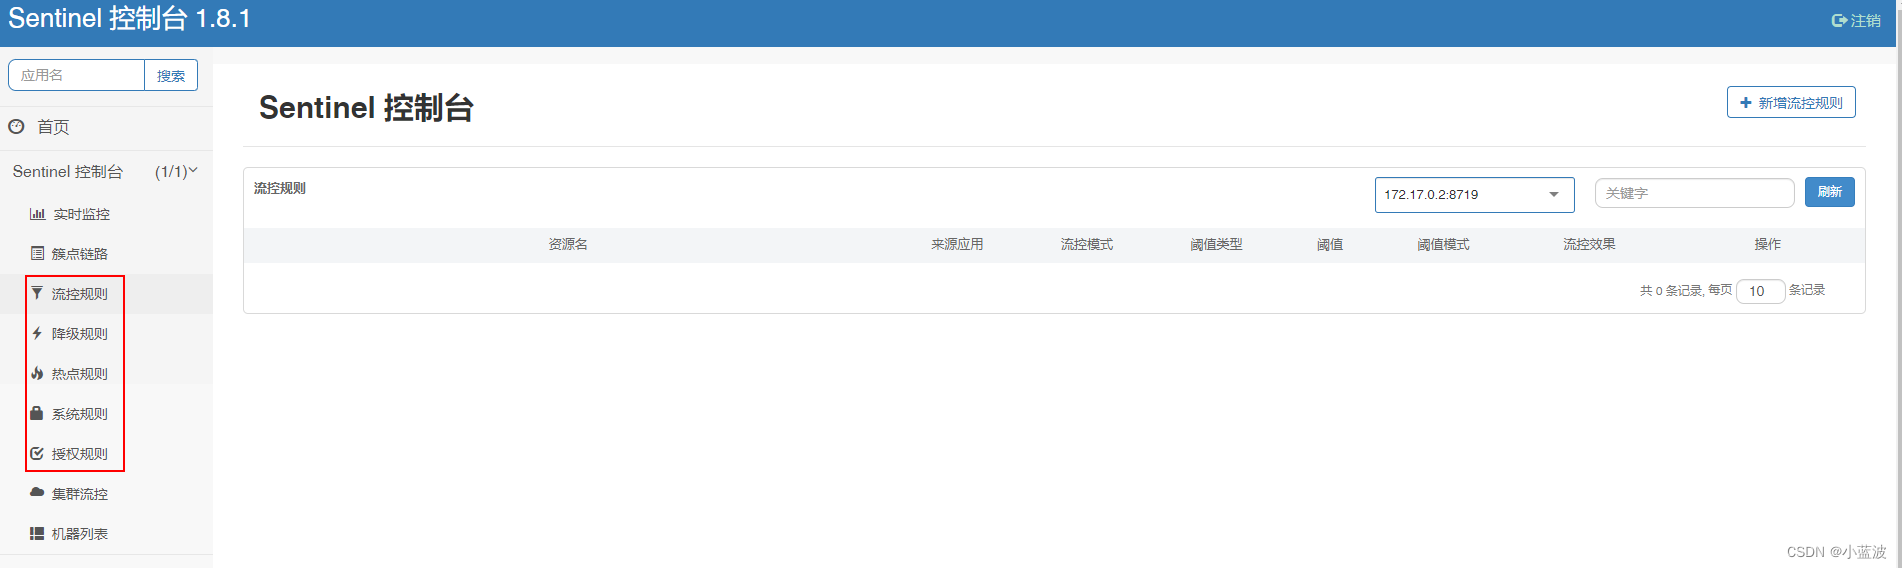Open the 实时监控 menu item

106,214
